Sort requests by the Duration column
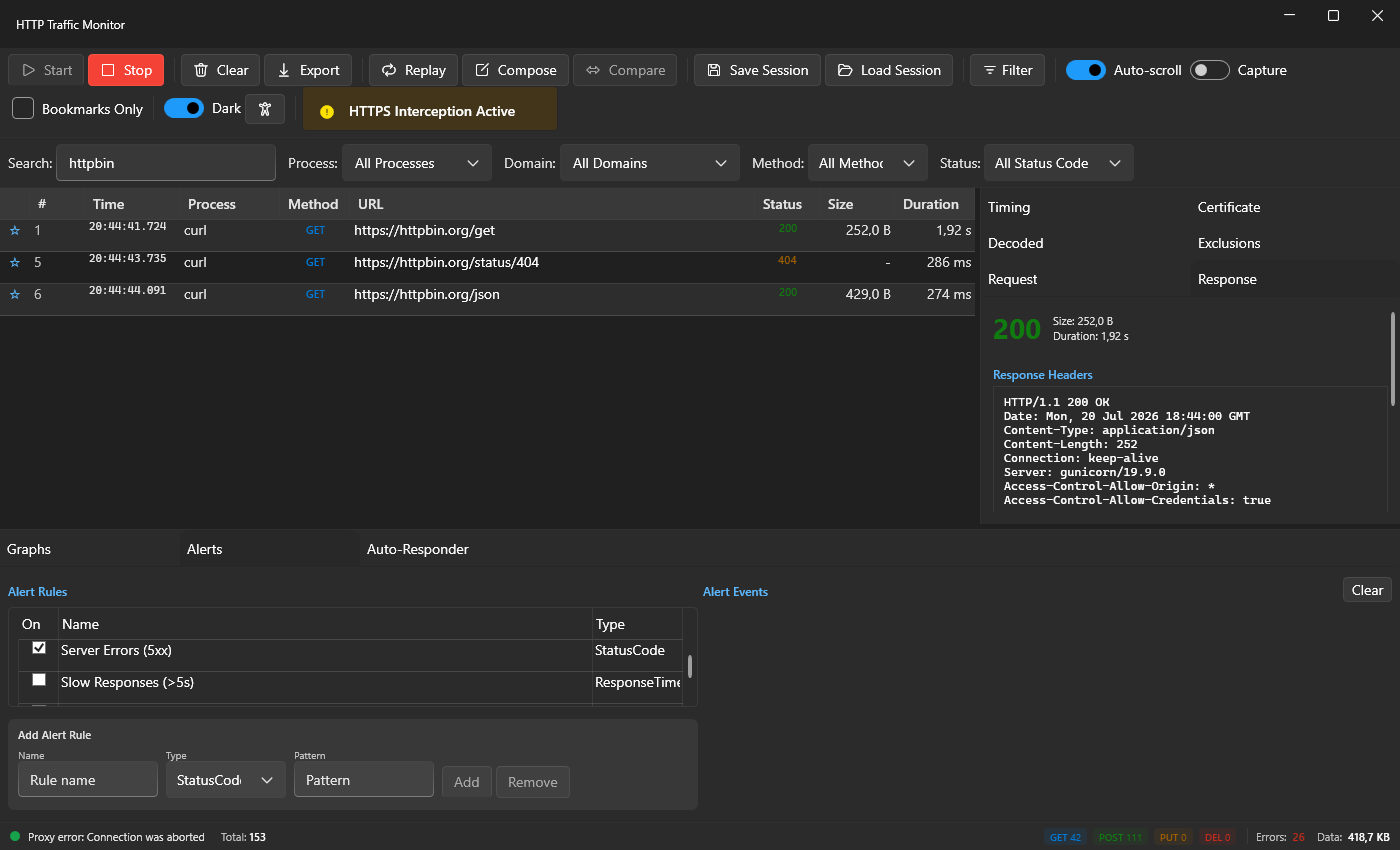 [931, 204]
